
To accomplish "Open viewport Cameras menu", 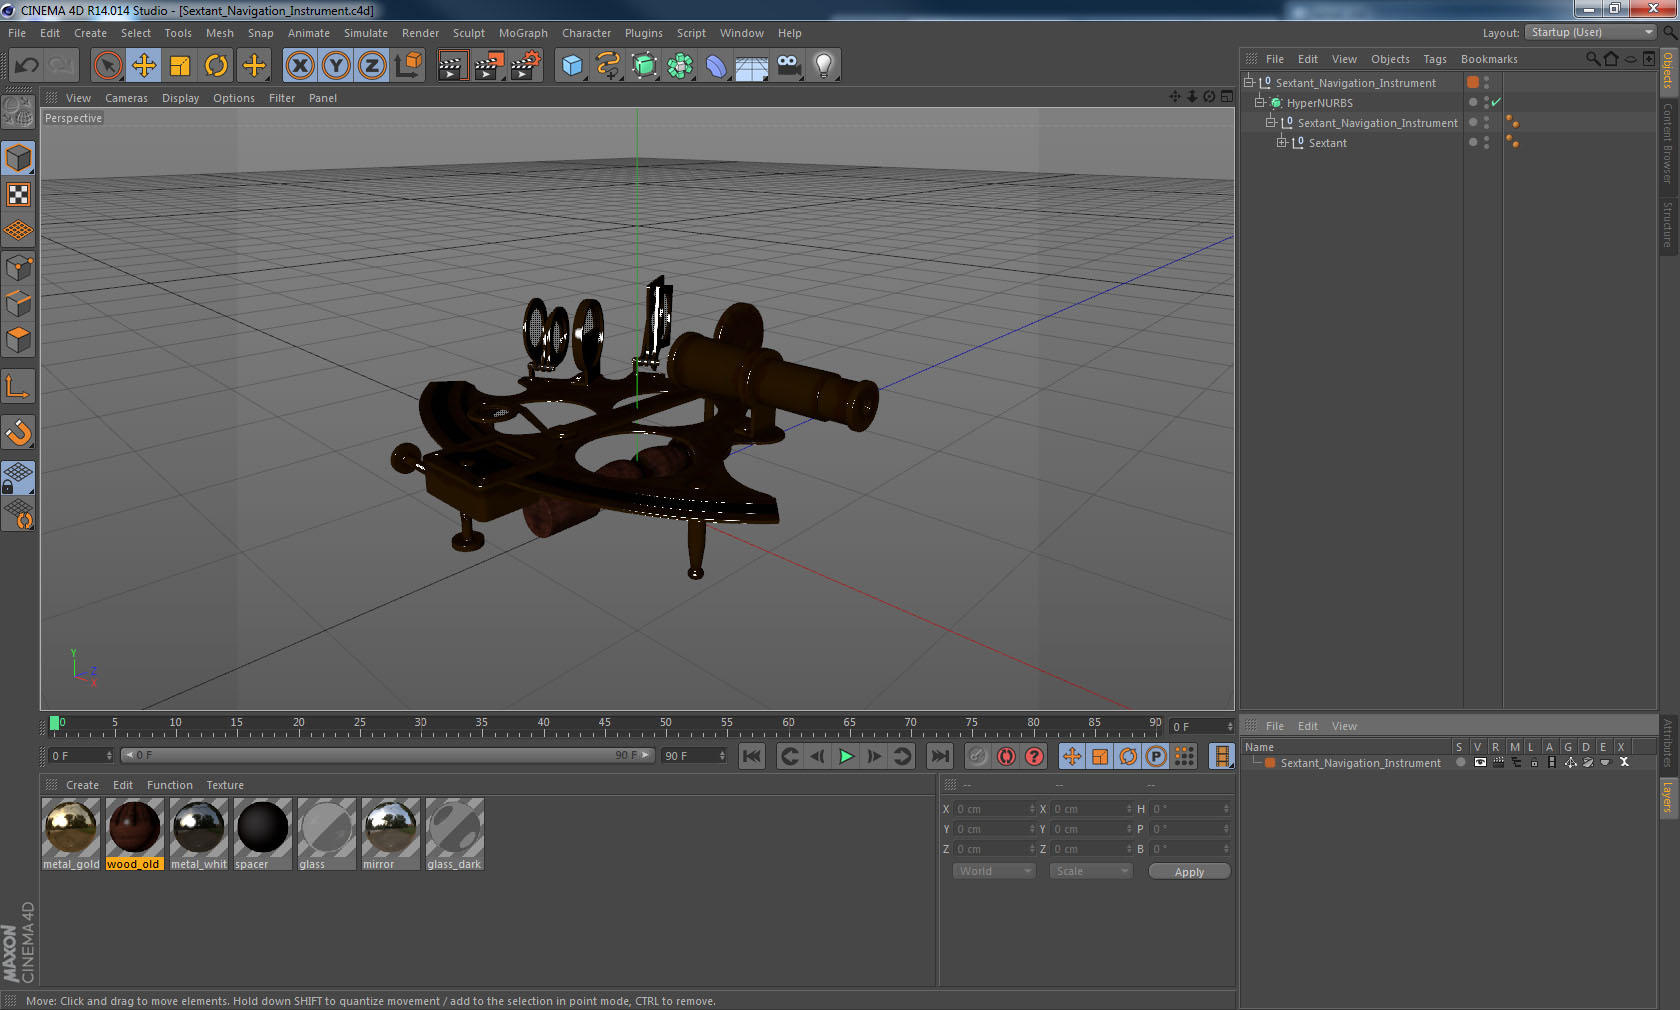I will tap(126, 98).
